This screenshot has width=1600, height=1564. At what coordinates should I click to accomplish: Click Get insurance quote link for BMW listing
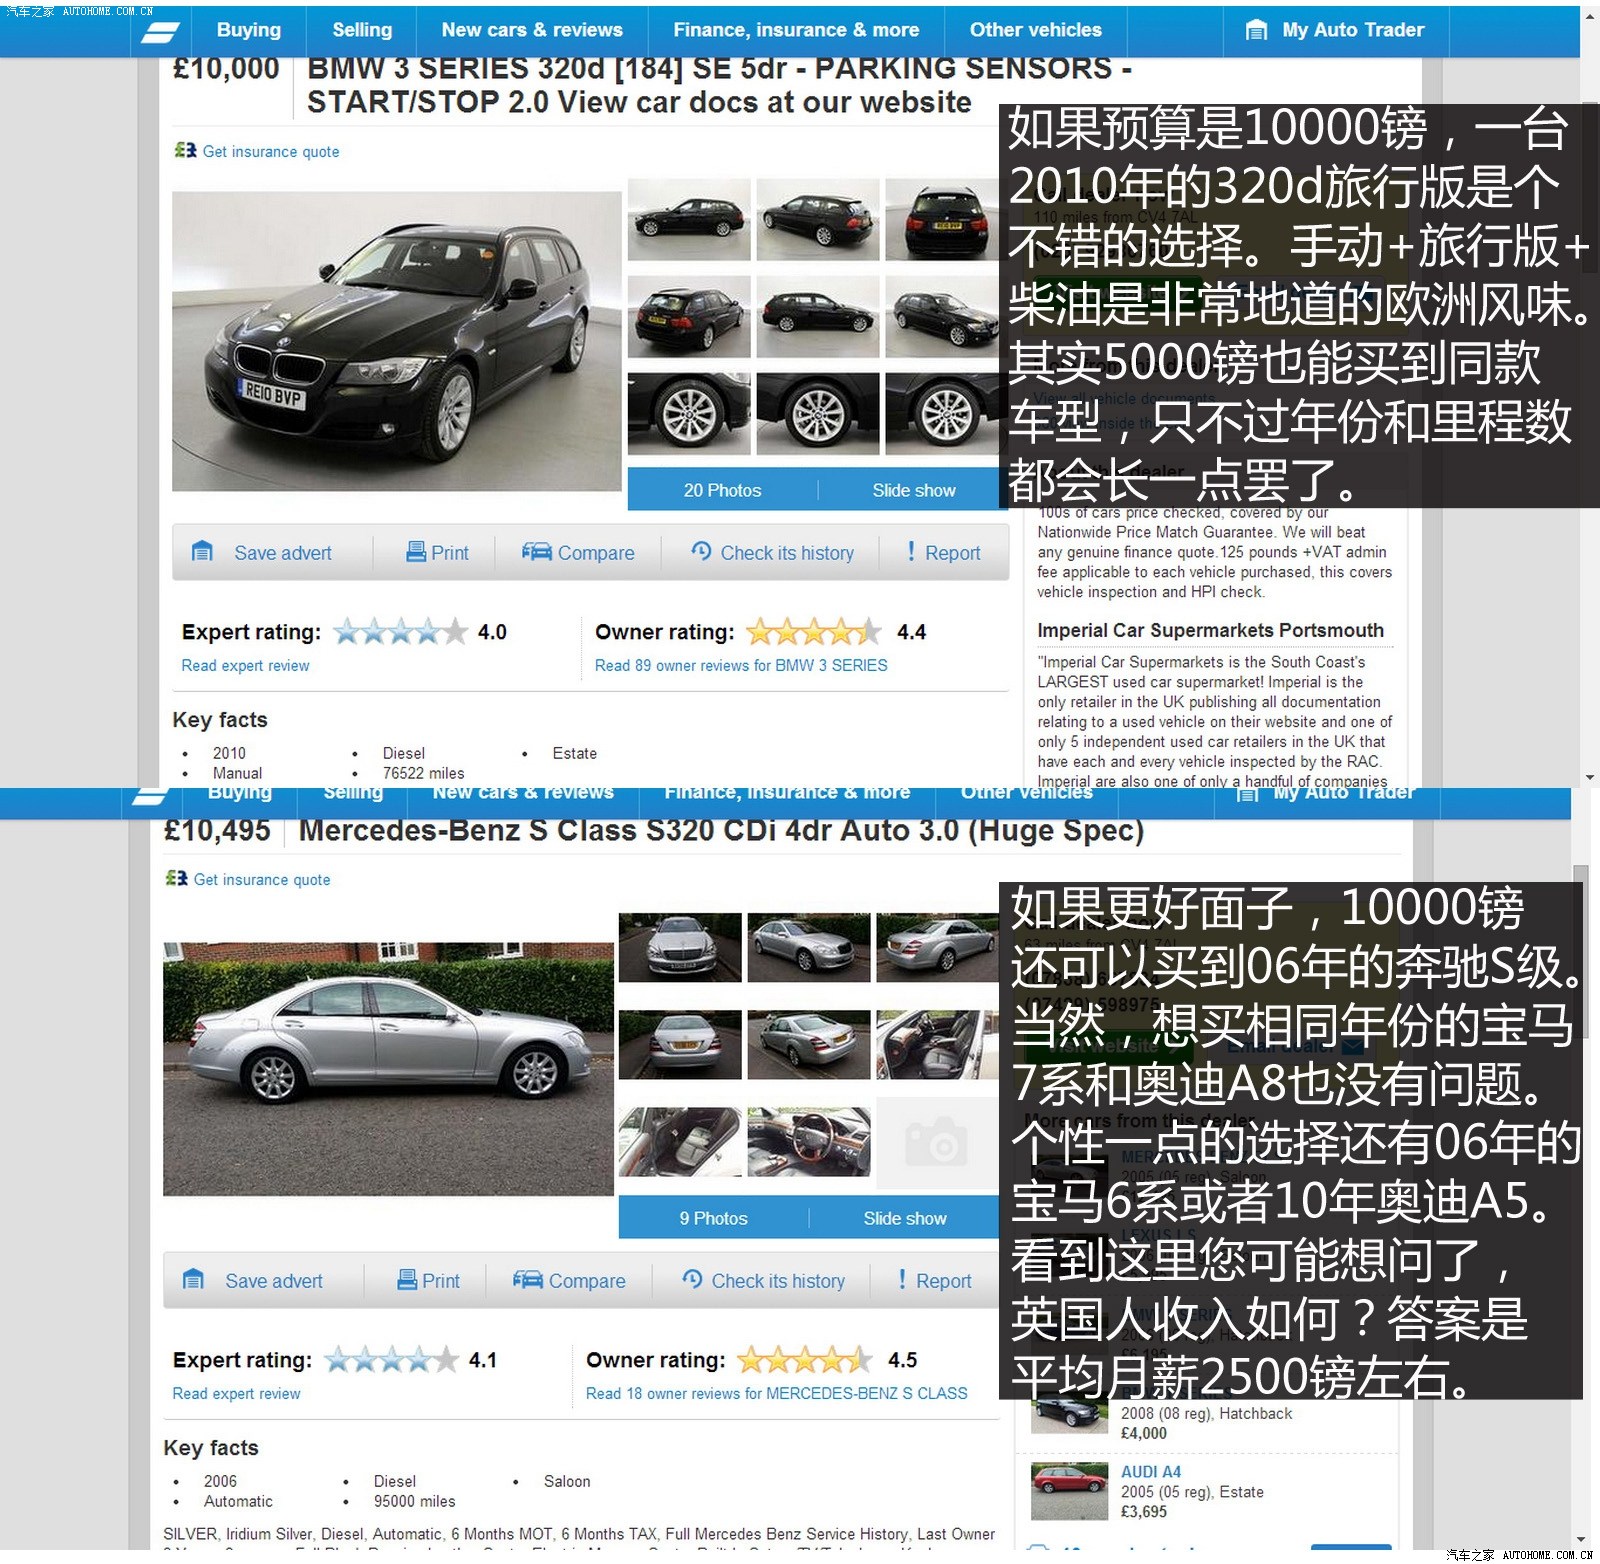click(x=271, y=152)
